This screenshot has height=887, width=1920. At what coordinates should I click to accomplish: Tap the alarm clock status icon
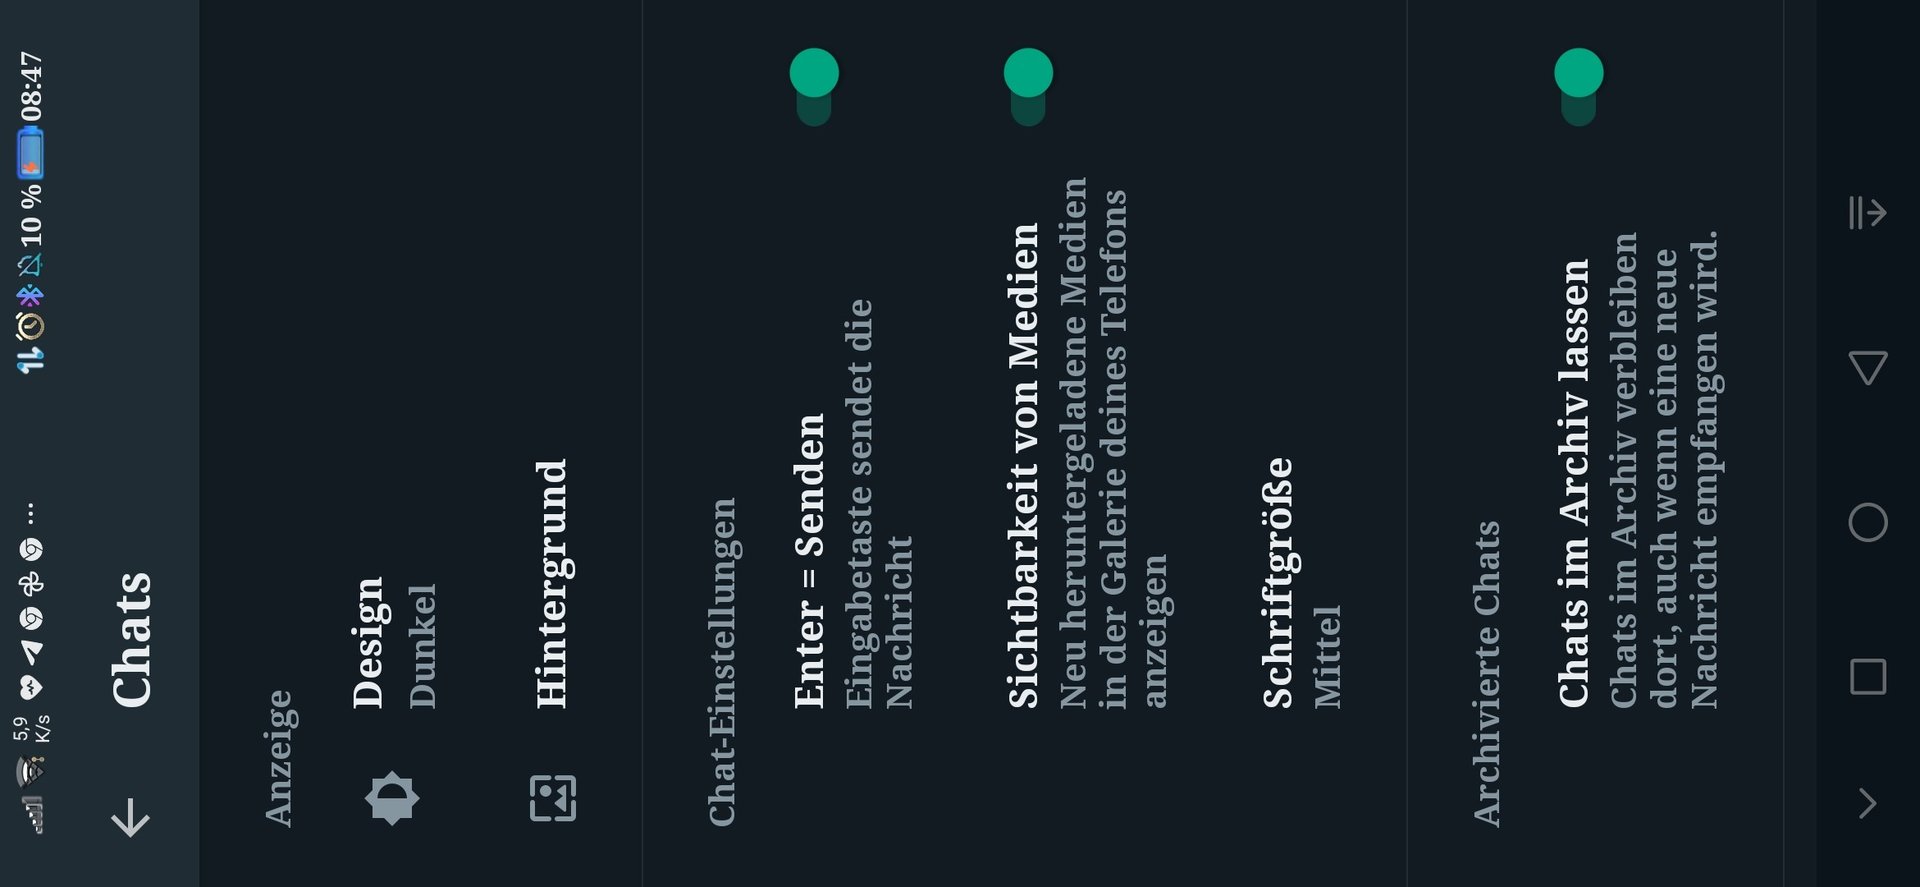(31, 325)
